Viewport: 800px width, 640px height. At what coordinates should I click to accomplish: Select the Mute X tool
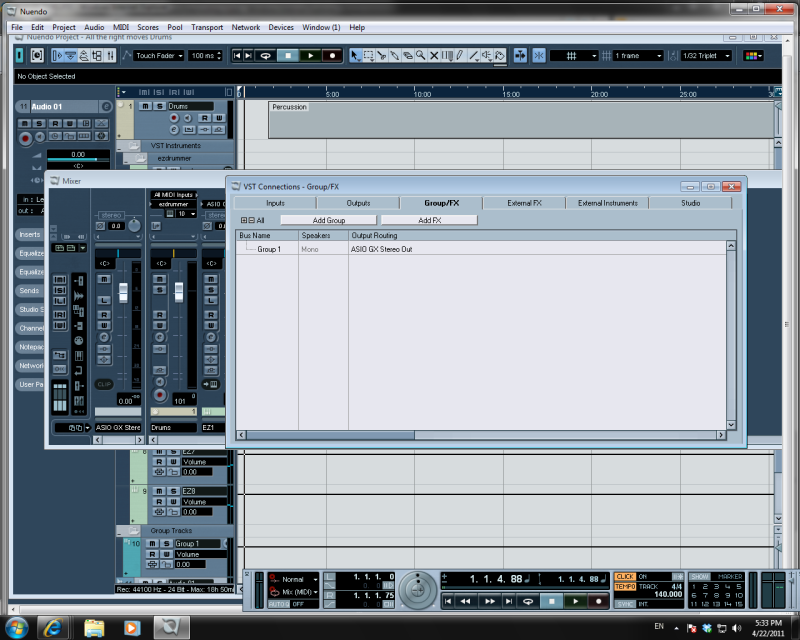(434, 55)
